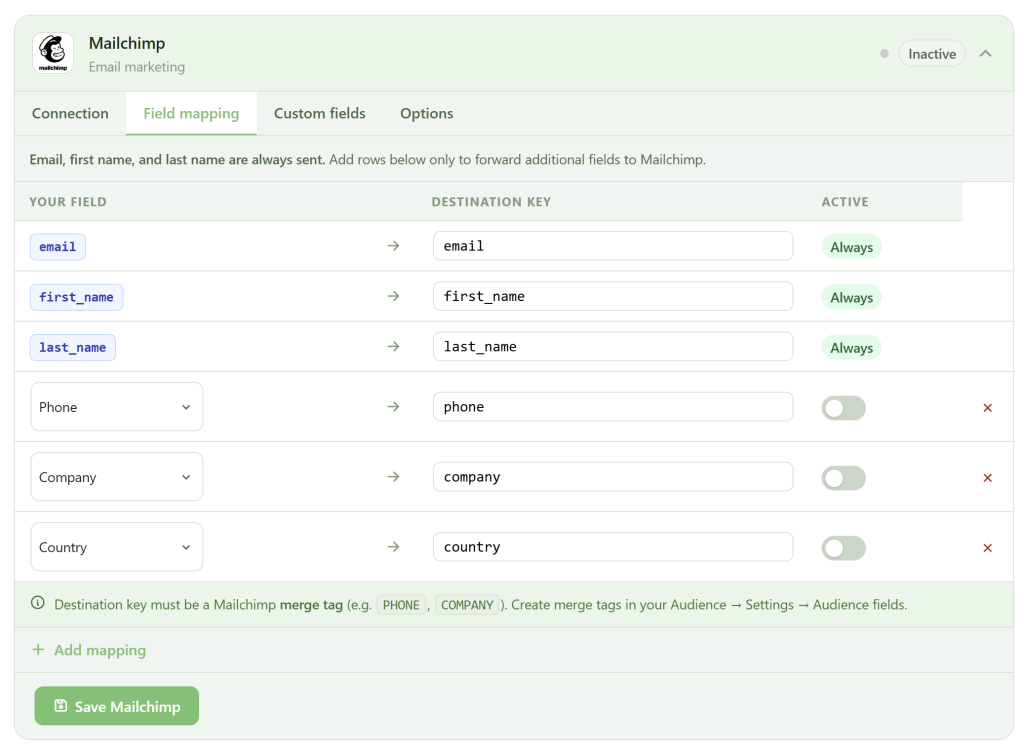This screenshot has width=1024, height=749.
Task: Click the ACTIVE column header
Action: [x=845, y=202]
